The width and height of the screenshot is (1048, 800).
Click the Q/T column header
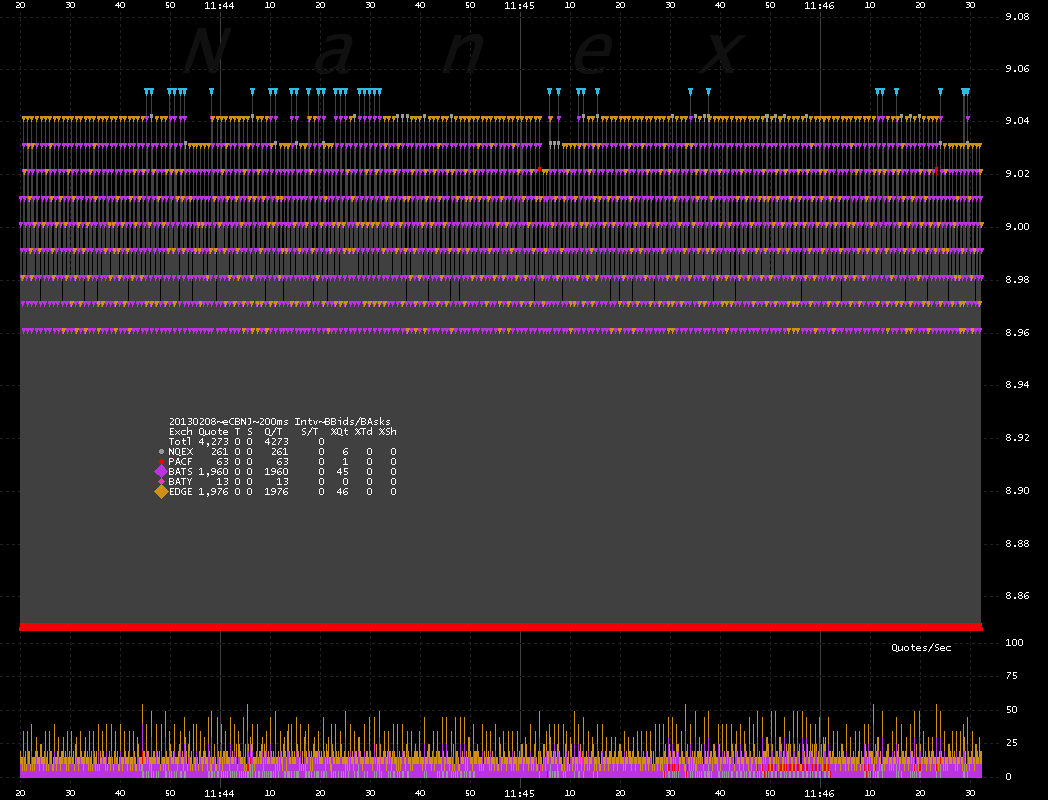tap(273, 432)
